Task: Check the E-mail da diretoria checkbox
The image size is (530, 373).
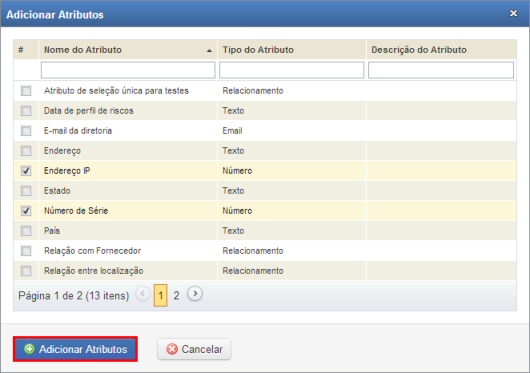Action: (26, 130)
